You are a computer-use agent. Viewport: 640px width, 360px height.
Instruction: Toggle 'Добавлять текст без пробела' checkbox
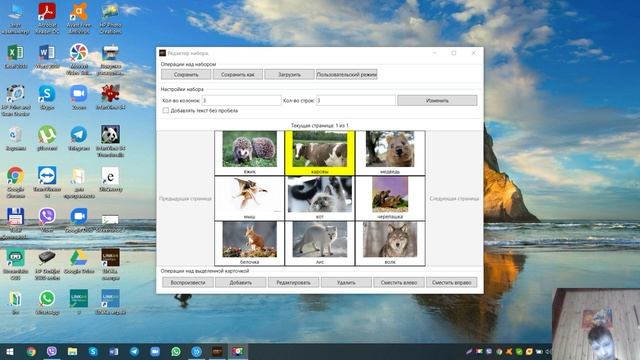[166, 110]
